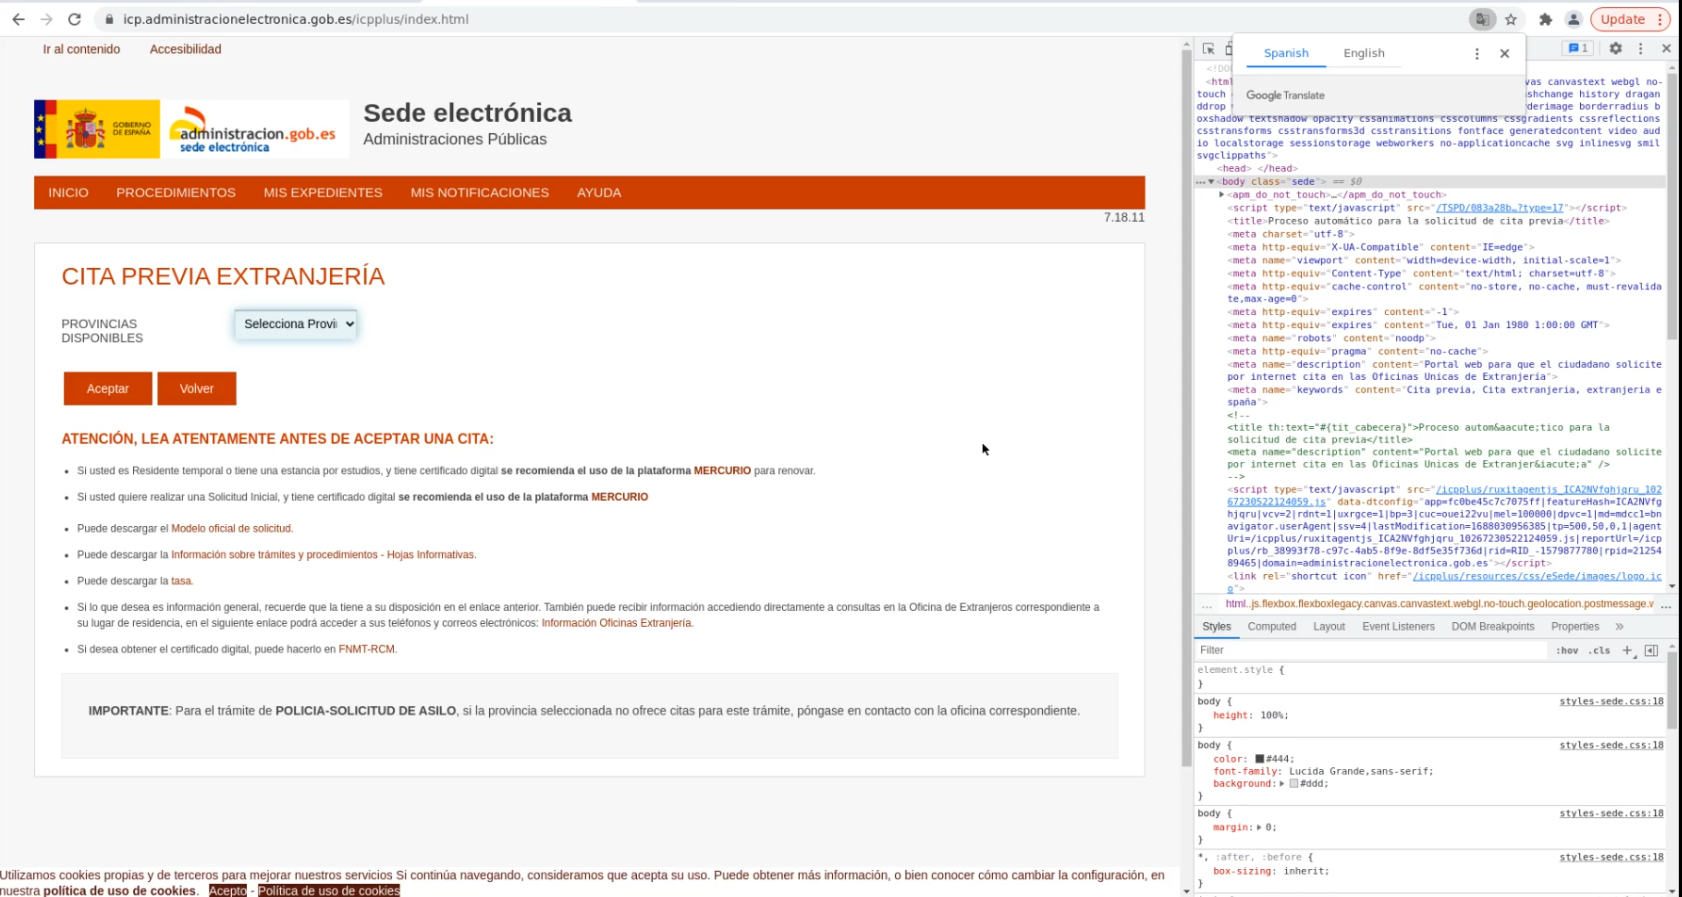1682x897 pixels.
Task: Select Spanish tab in Translate popup
Action: coord(1286,53)
